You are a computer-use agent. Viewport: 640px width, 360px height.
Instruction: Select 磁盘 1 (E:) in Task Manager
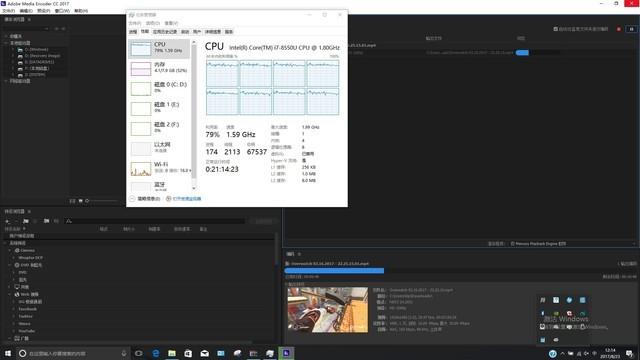click(159, 108)
